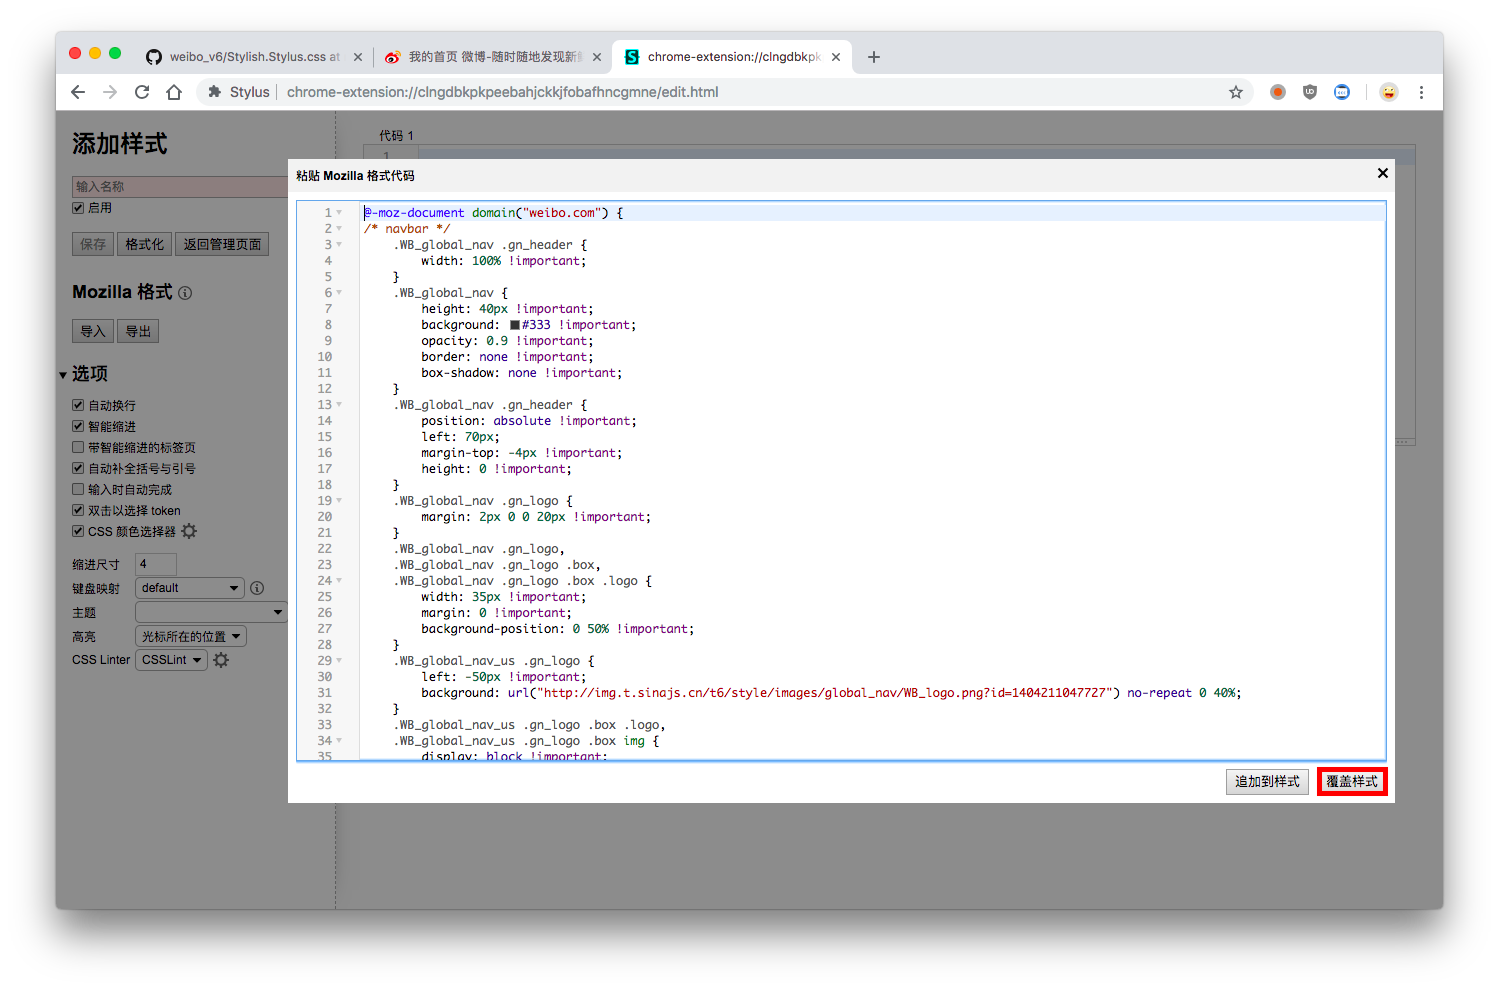Close the weibo_v6 GitHub tab
1499x989 pixels.
358,57
